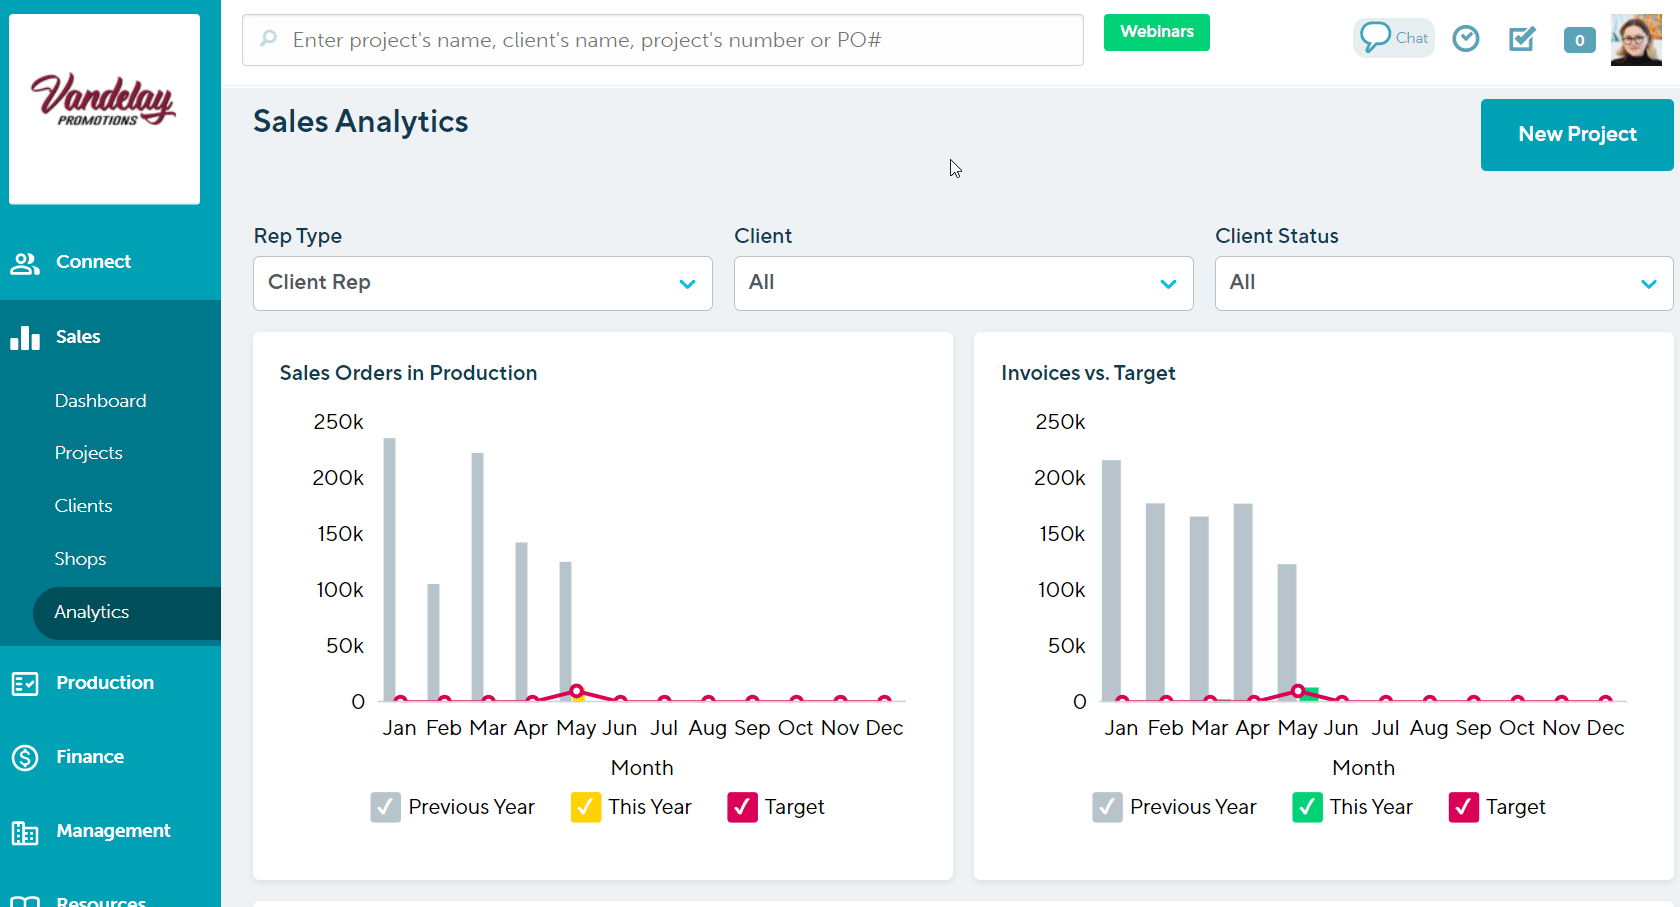The image size is (1680, 907).
Task: Open the Webinars link
Action: click(1156, 32)
